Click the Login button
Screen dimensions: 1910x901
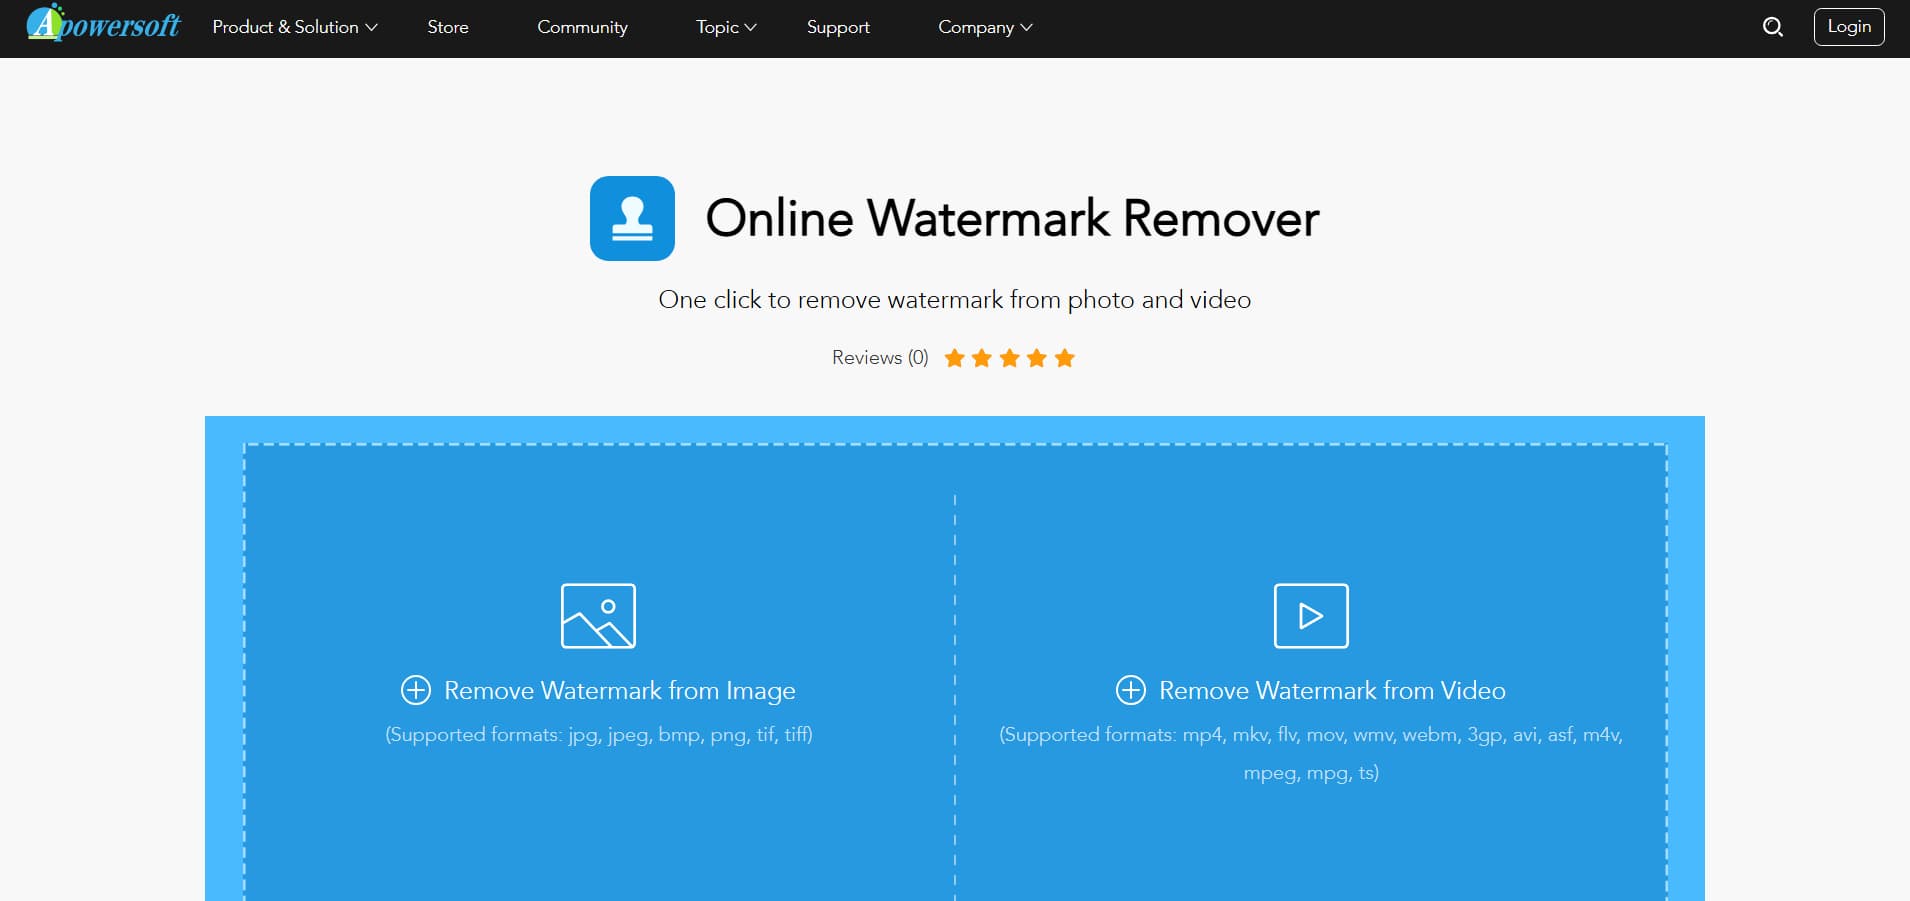coord(1849,27)
